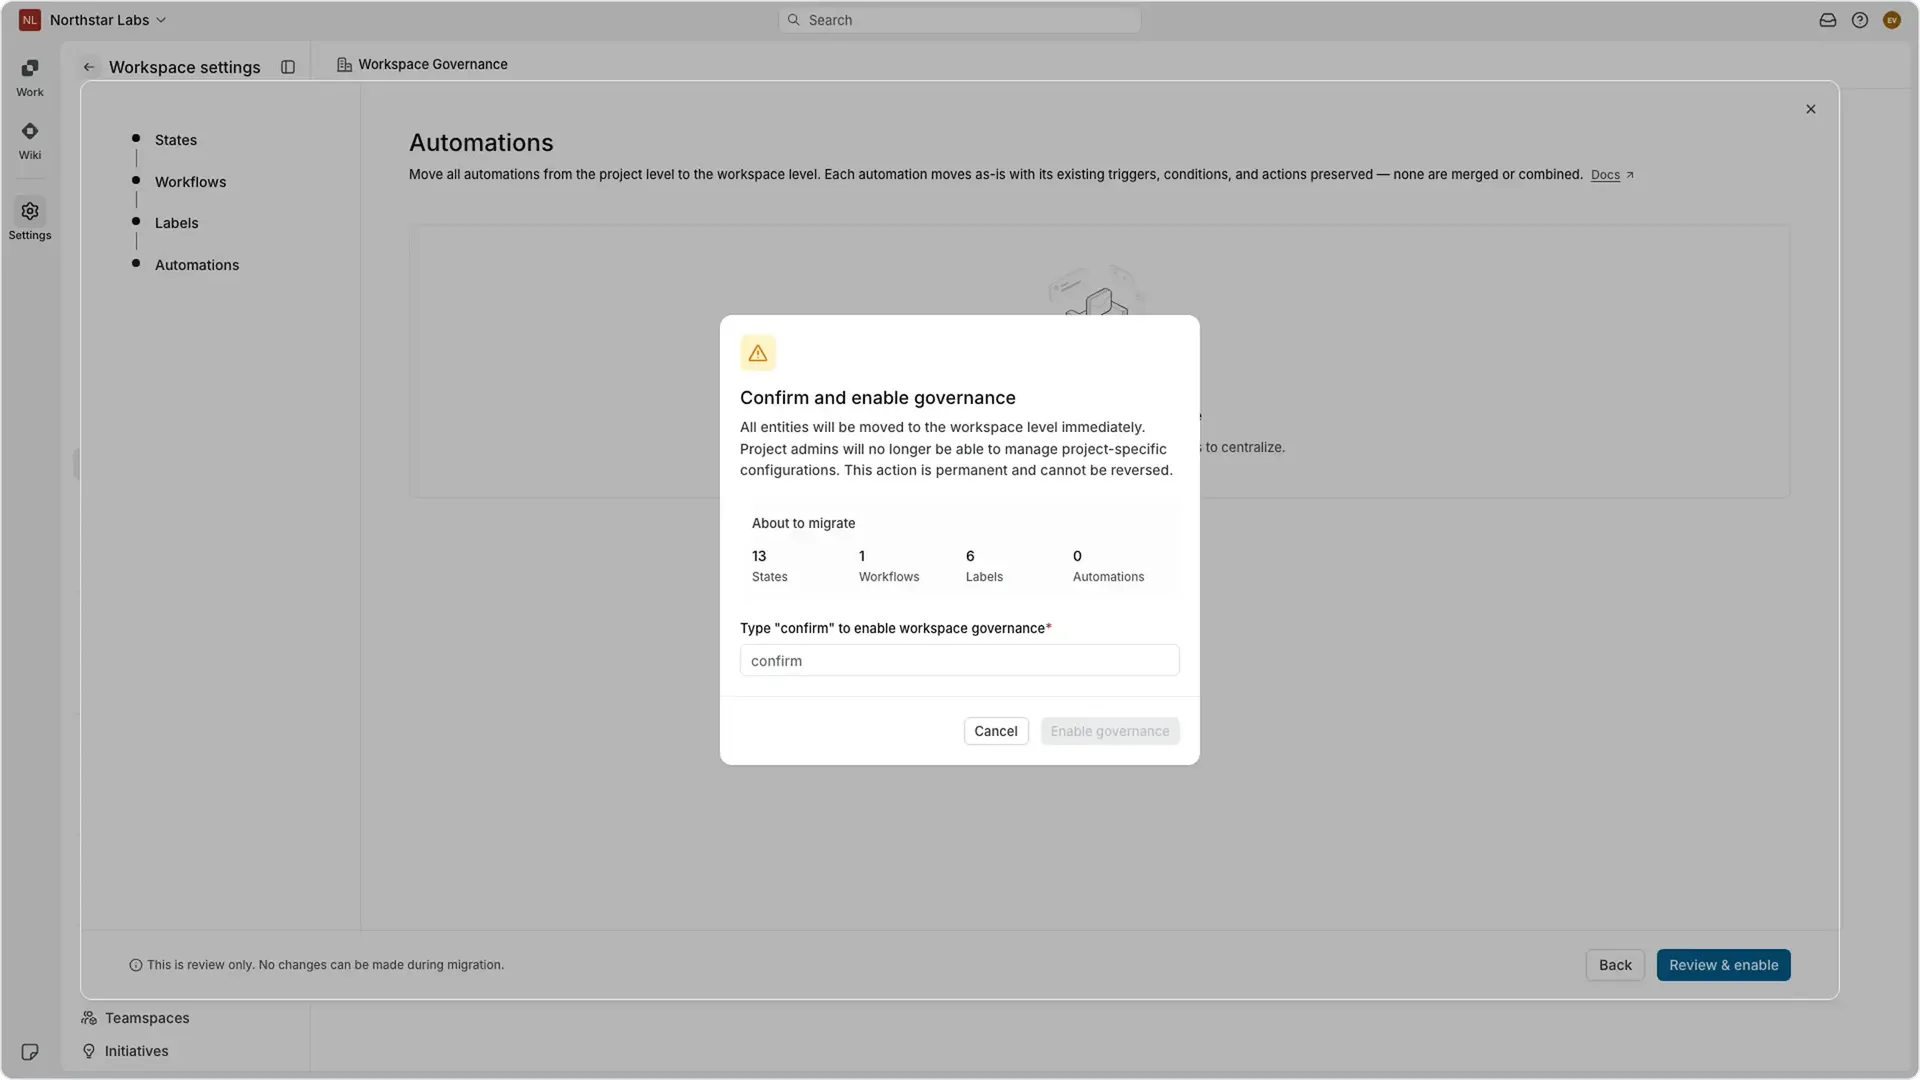
Task: Cancel the confirm governance dialog
Action: 996,731
